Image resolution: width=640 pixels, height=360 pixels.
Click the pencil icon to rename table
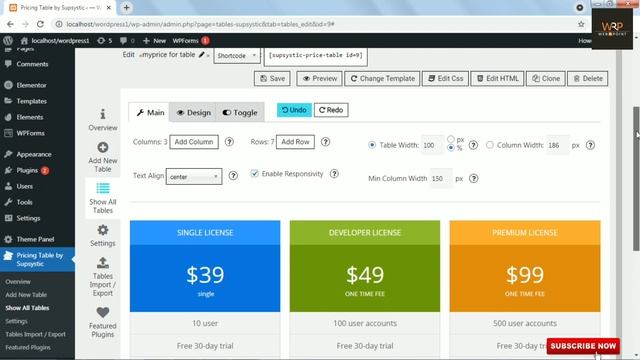201,54
